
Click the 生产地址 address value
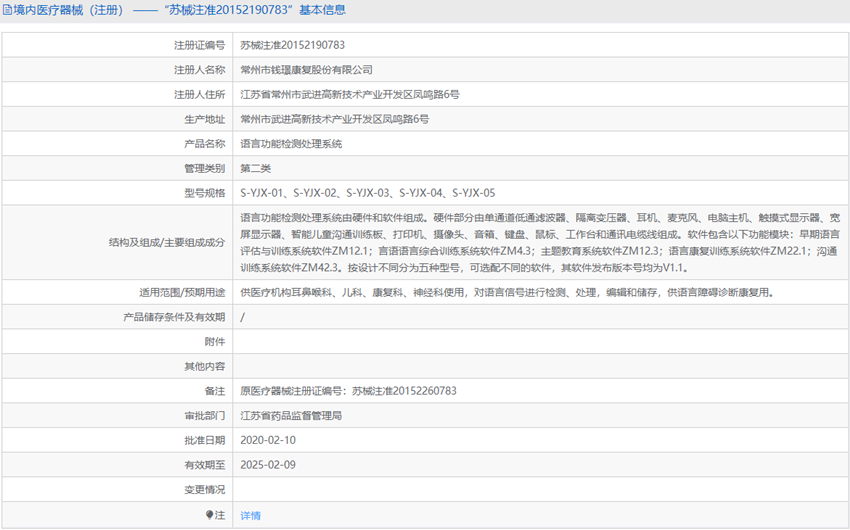(334, 119)
